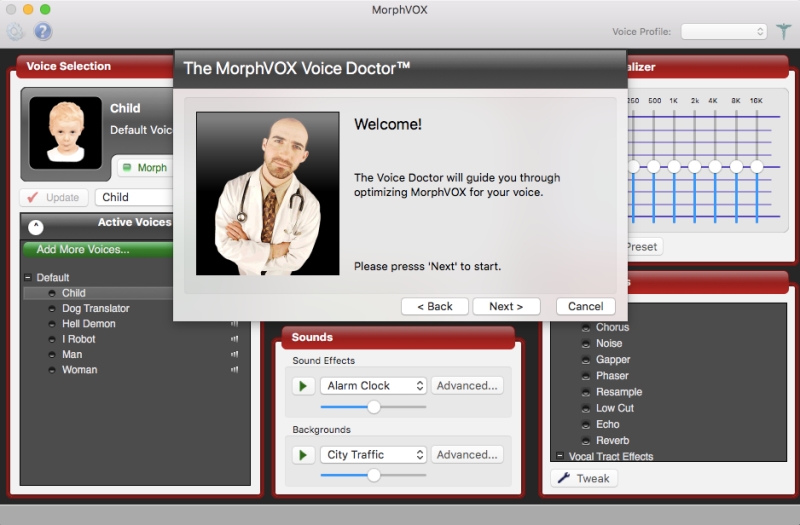
Task: Click the Tweak button with wrench
Action: (x=584, y=479)
